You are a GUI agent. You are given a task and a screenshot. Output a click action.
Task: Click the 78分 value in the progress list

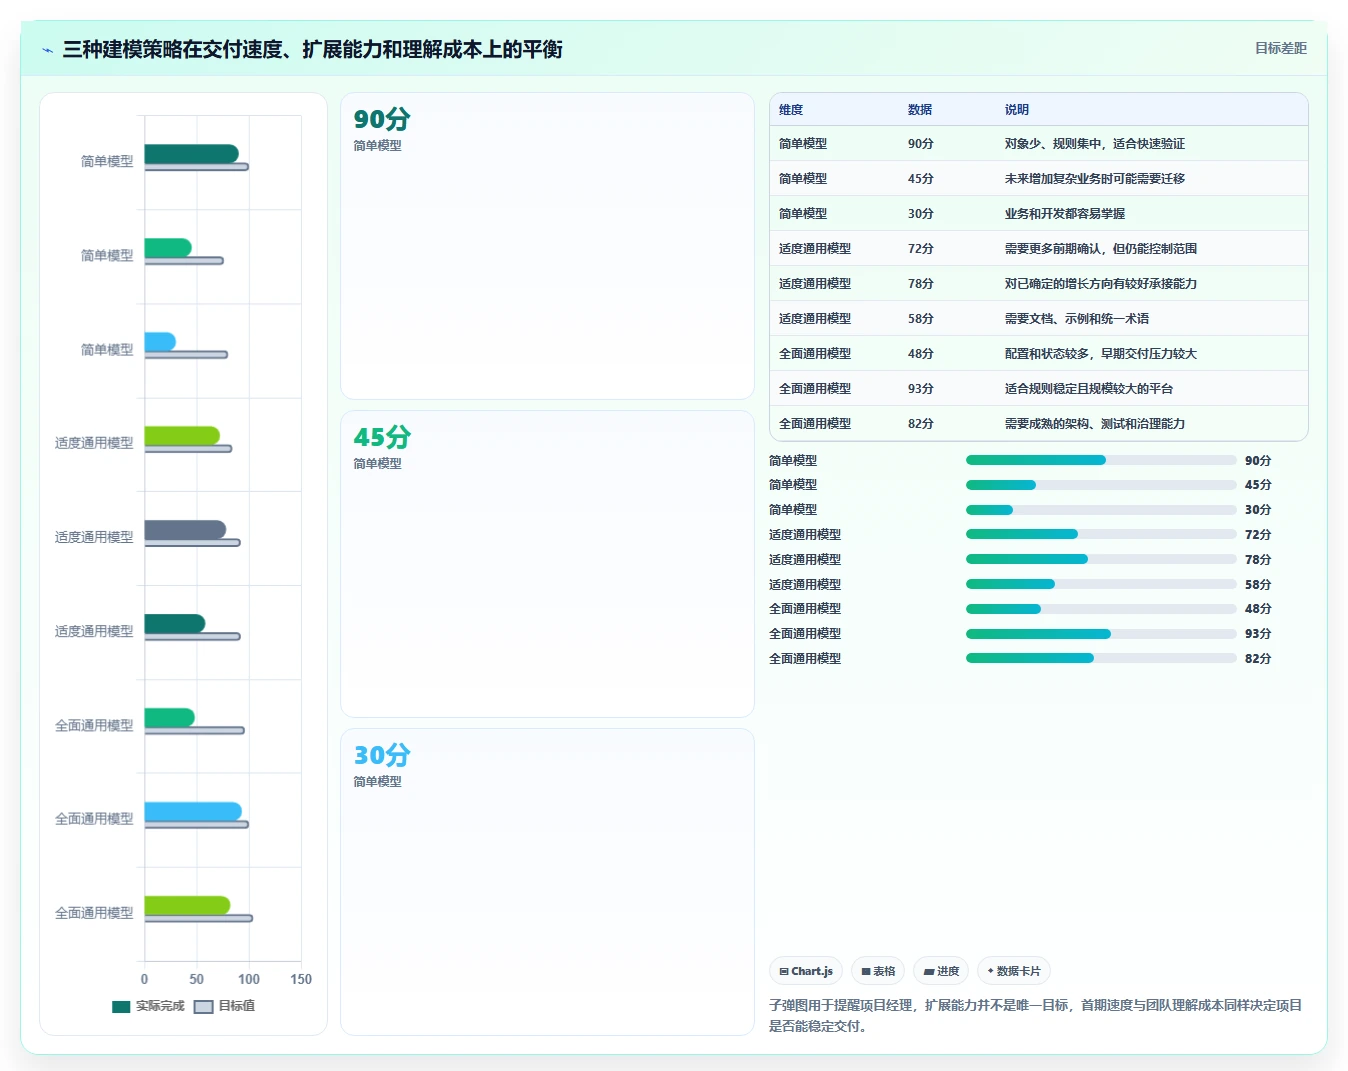coord(1258,560)
